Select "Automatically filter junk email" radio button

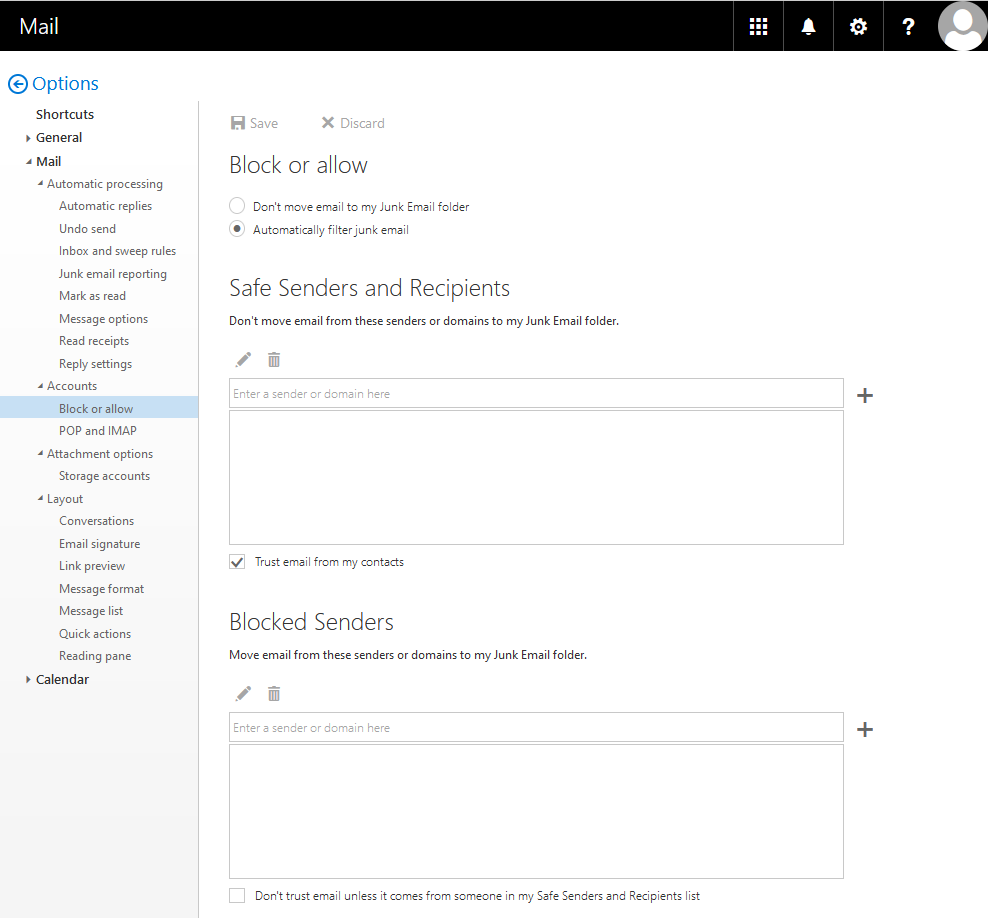click(x=237, y=229)
